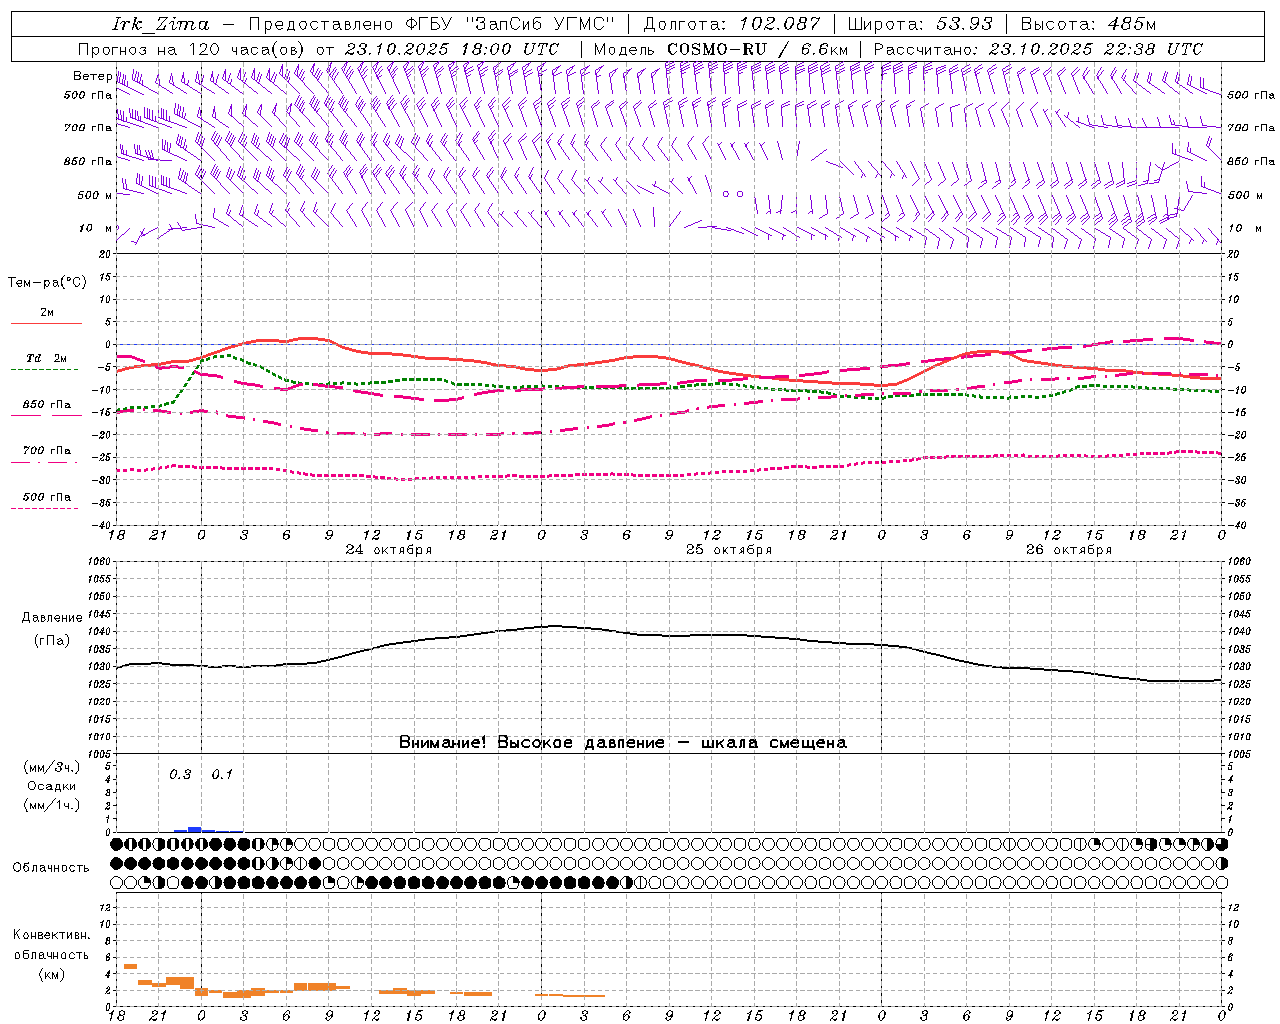Click the precipitation value 0.1
This screenshot has width=1280, height=1024.
click(222, 775)
